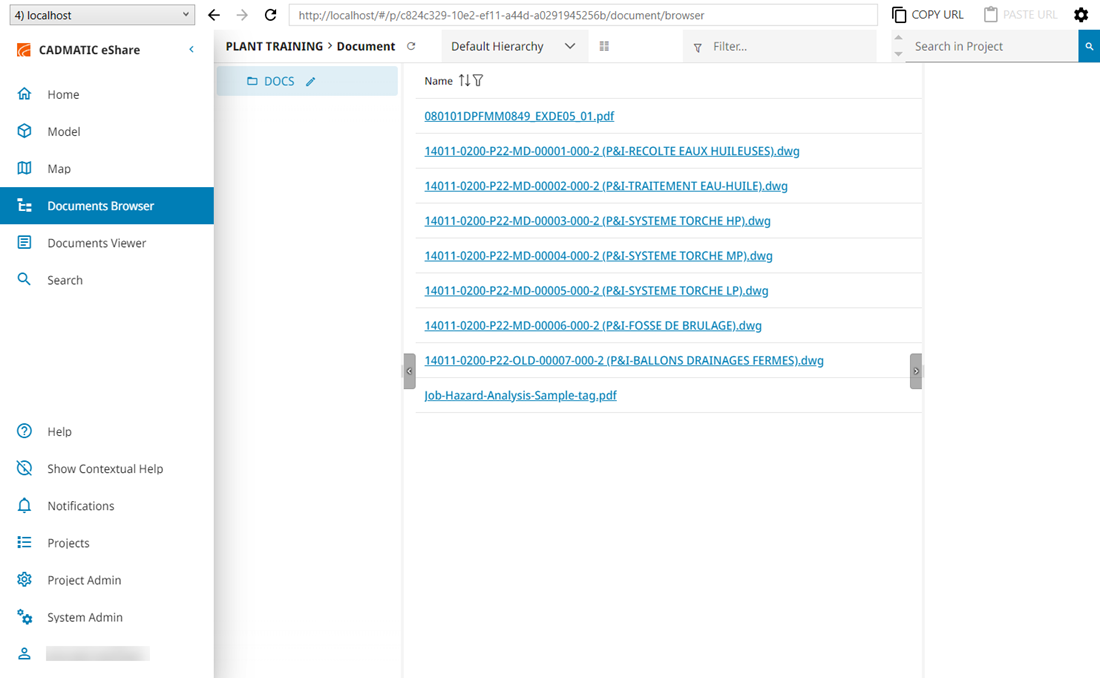Click the System Admin gears icon
Screen dimensions: 1100x678
tap(25, 617)
